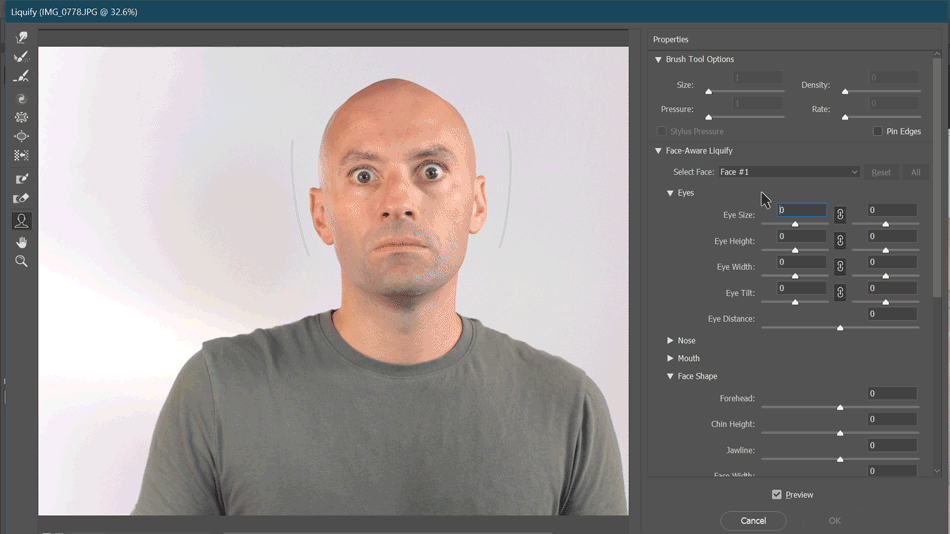
Task: Toggle the Eye Tilt link icon
Action: pos(840,292)
